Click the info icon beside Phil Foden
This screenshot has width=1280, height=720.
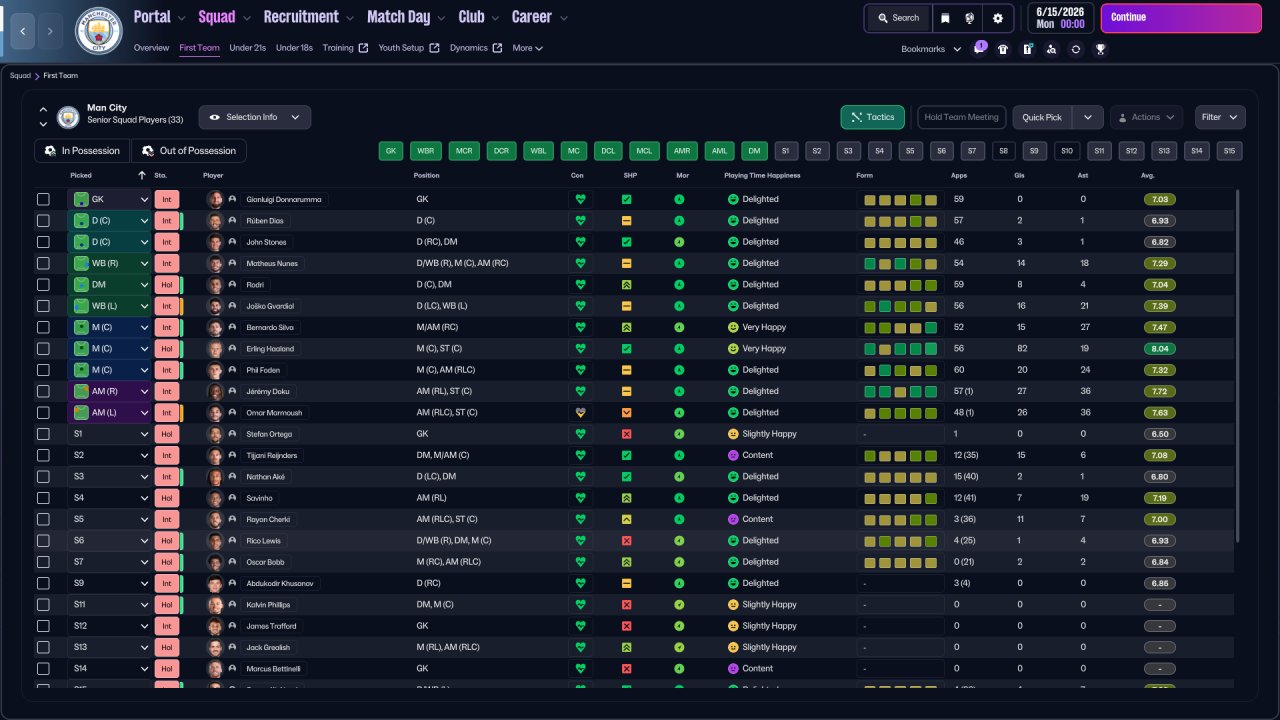click(x=232, y=370)
